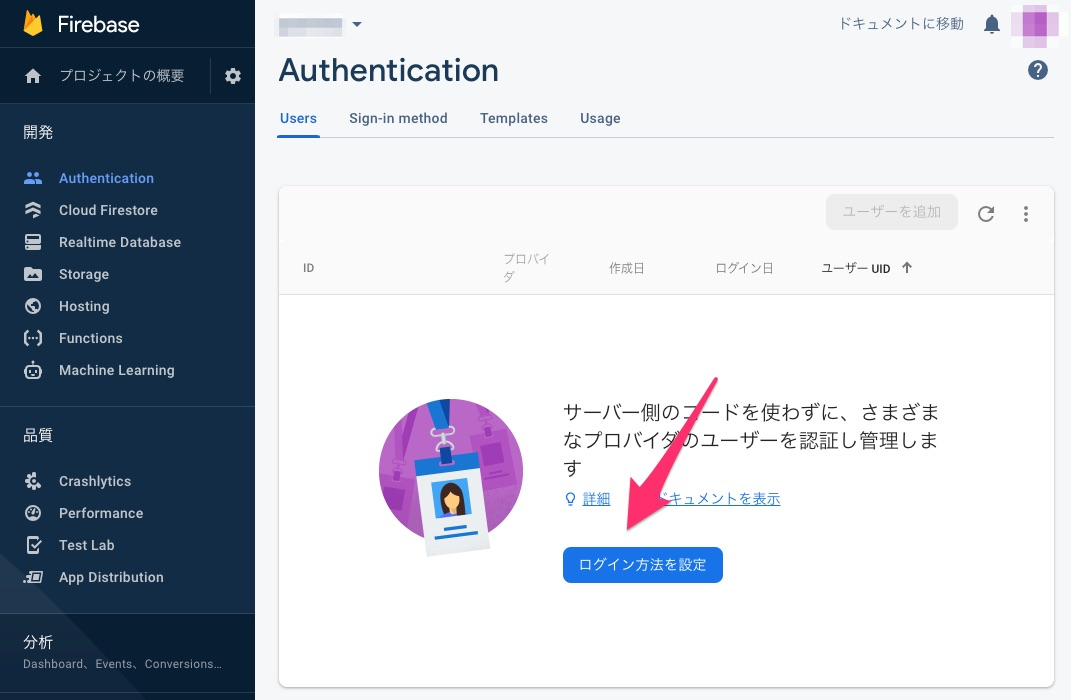Open the help question mark icon
The width and height of the screenshot is (1071, 700).
(1038, 70)
